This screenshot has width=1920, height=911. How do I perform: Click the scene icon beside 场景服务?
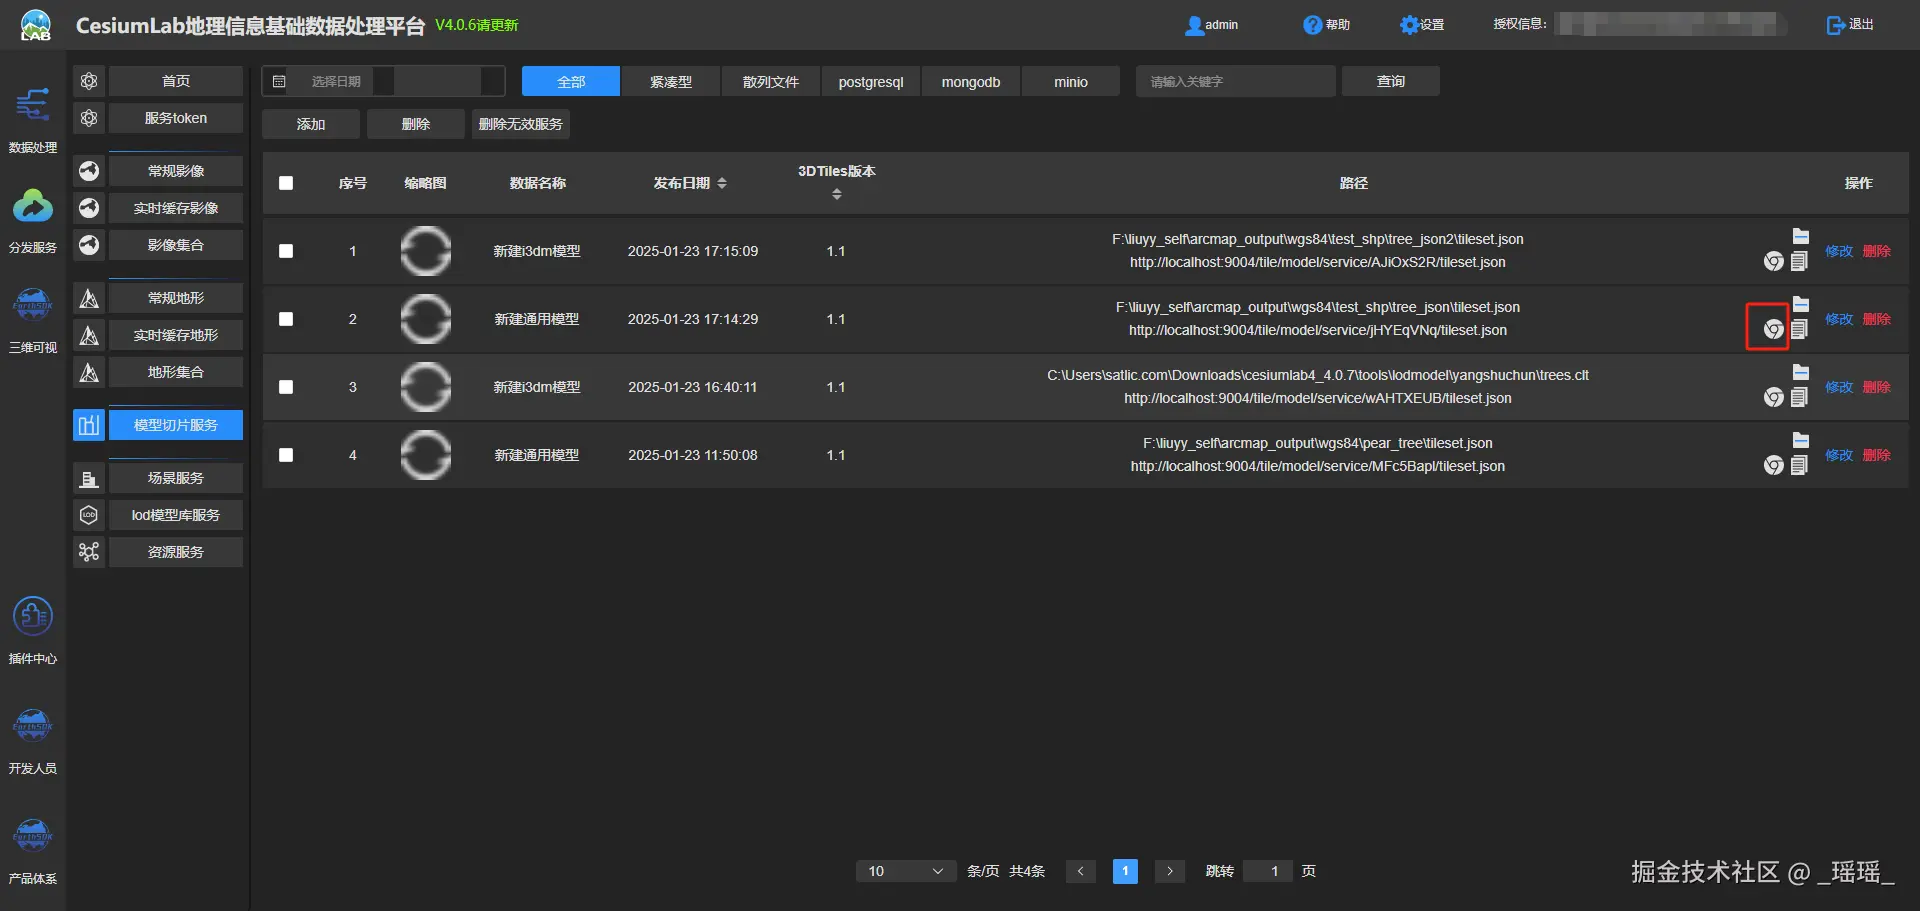[89, 478]
